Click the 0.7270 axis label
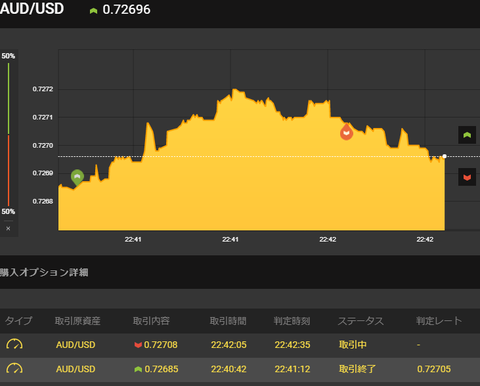Image resolution: width=480 pixels, height=386 pixels. pyautogui.click(x=43, y=146)
